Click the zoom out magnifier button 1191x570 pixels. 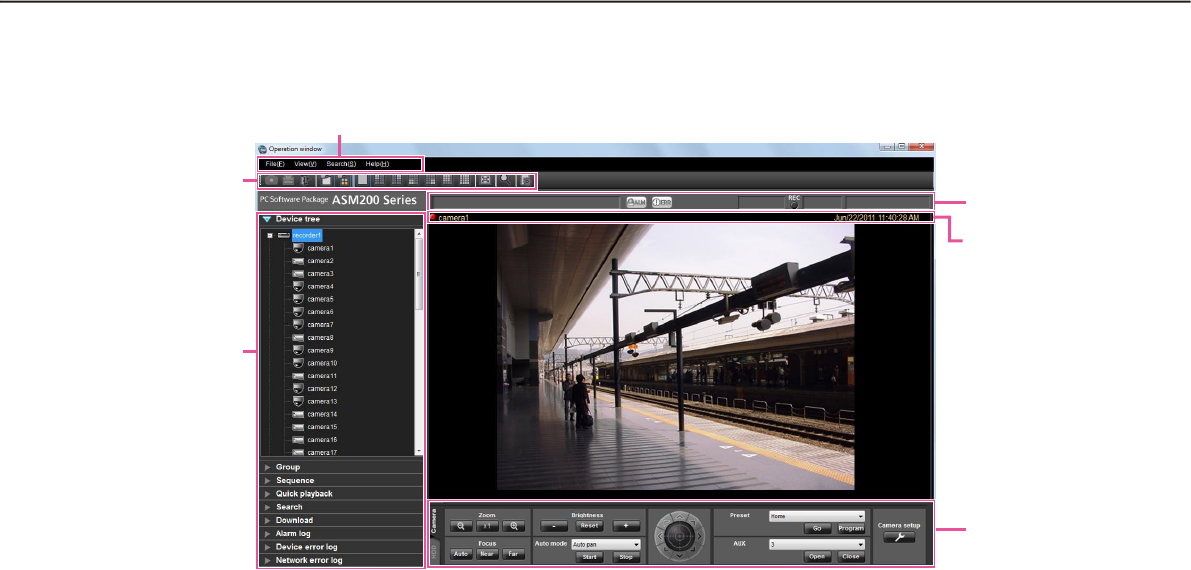460,525
